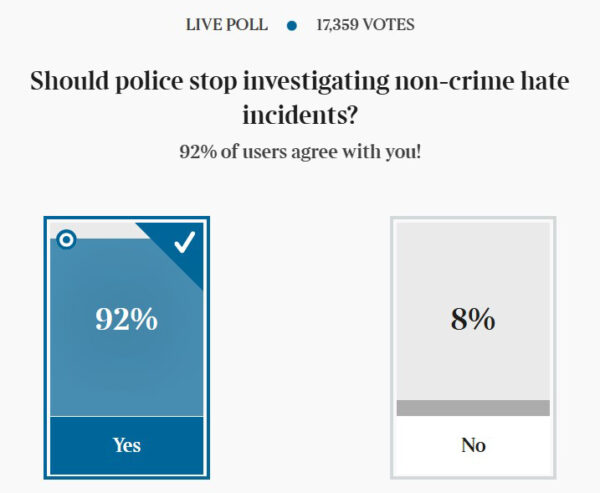This screenshot has height=493, width=600.
Task: Click the white area beside No label
Action: click(425, 446)
